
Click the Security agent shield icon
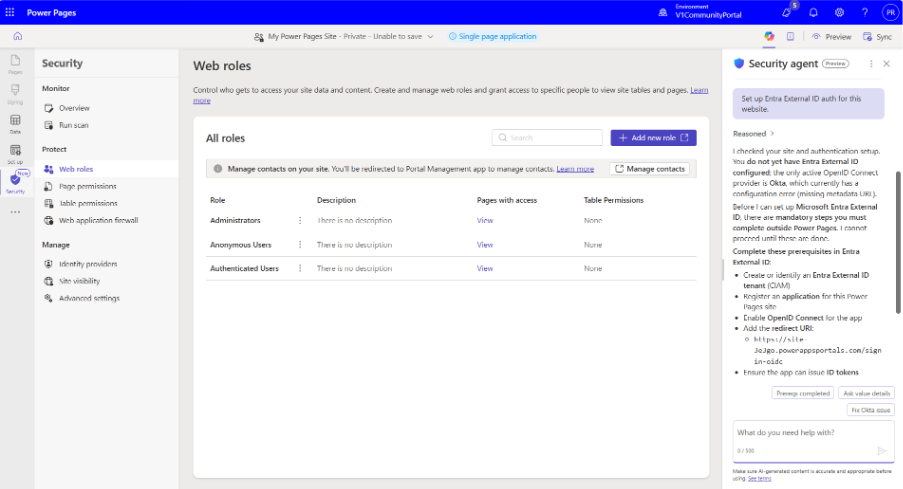coord(739,63)
